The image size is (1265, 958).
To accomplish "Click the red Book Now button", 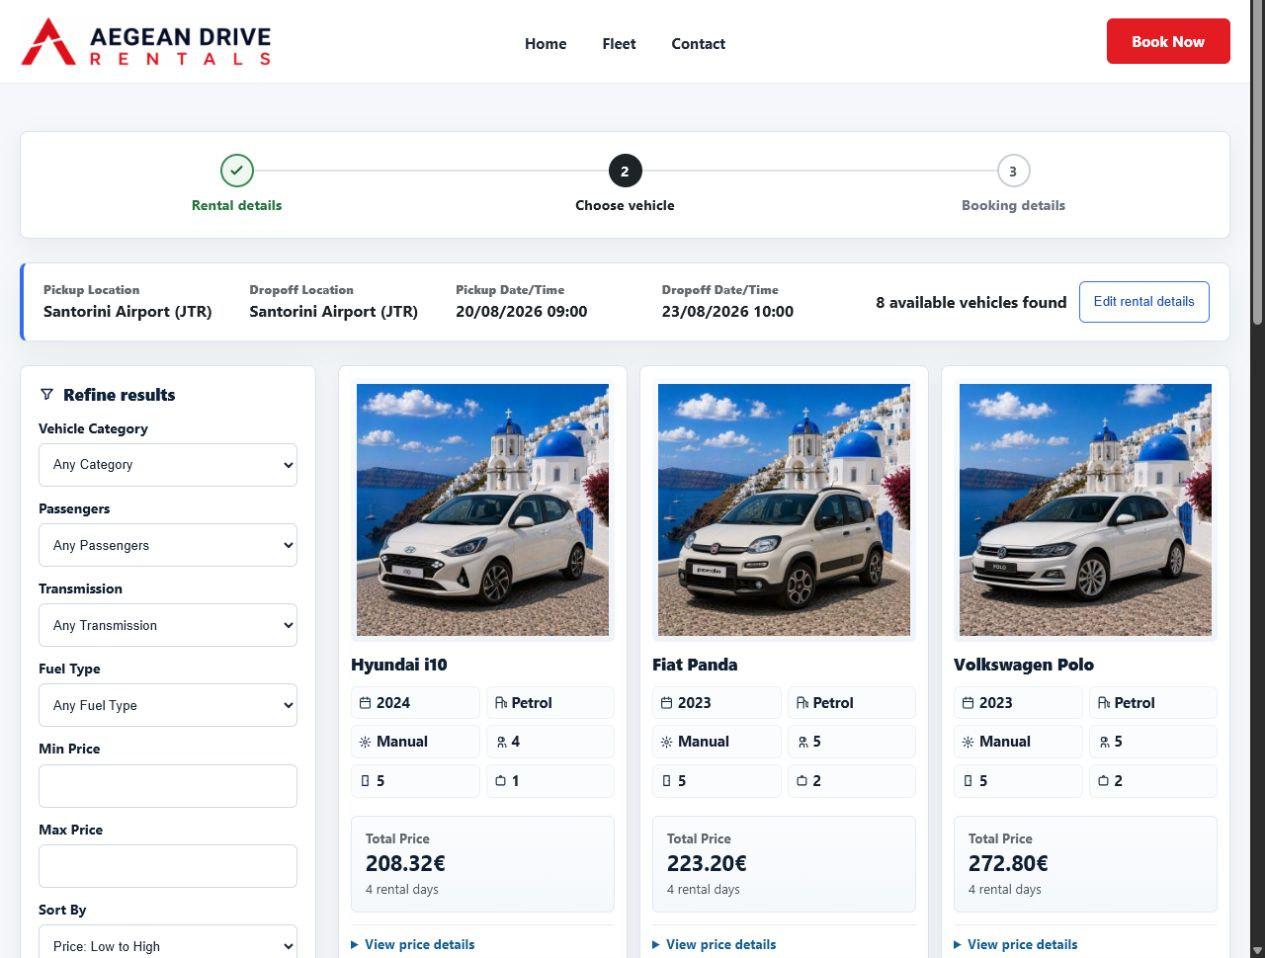I will point(1168,41).
